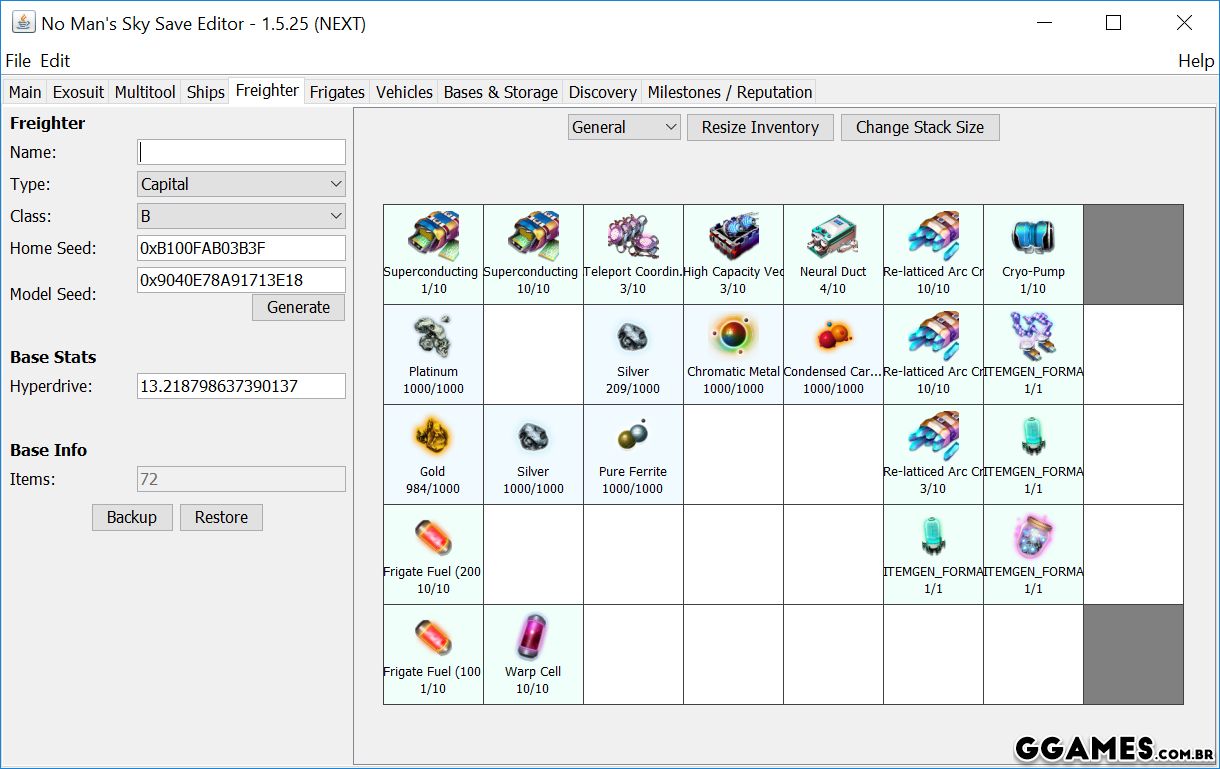This screenshot has width=1220, height=769.
Task: Open the Bases & Storage tab
Action: point(500,92)
